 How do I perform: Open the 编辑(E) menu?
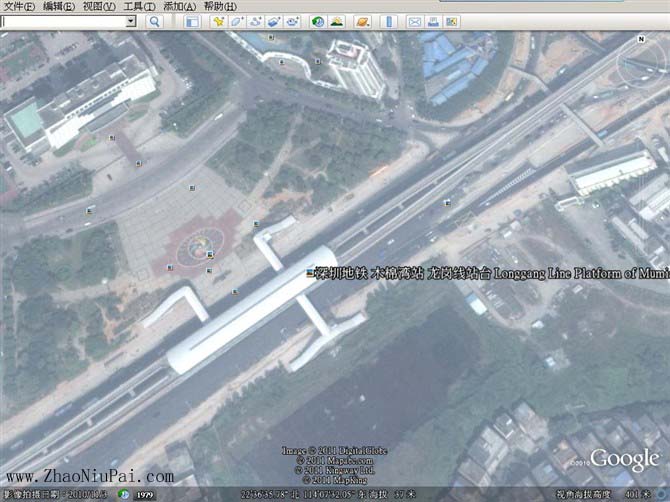(59, 6)
